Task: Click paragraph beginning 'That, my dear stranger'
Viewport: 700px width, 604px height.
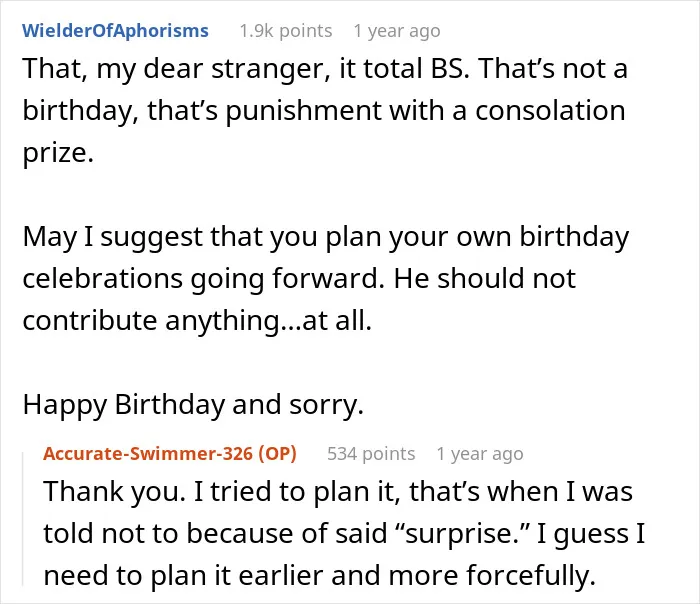Action: (x=325, y=110)
